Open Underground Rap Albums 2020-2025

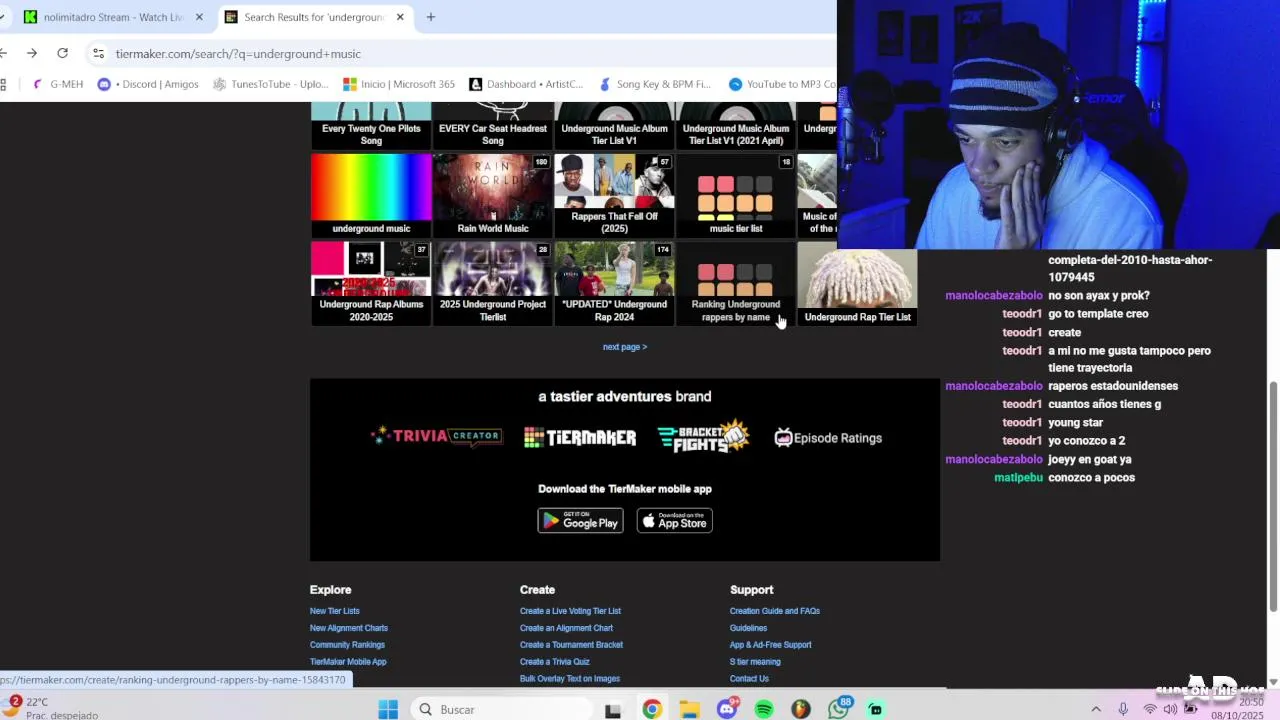tap(371, 283)
